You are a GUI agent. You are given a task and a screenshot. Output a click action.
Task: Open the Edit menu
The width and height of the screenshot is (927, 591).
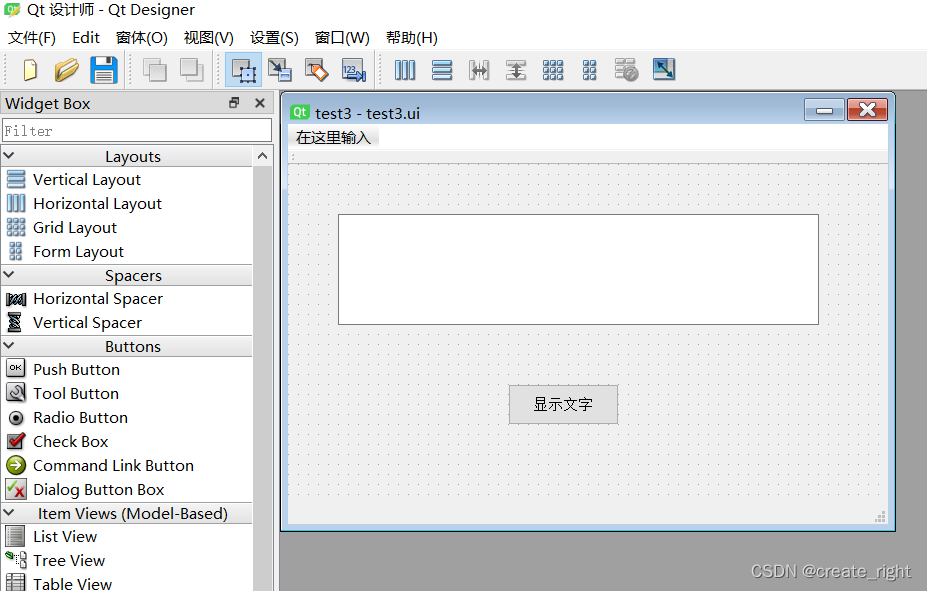pos(86,38)
